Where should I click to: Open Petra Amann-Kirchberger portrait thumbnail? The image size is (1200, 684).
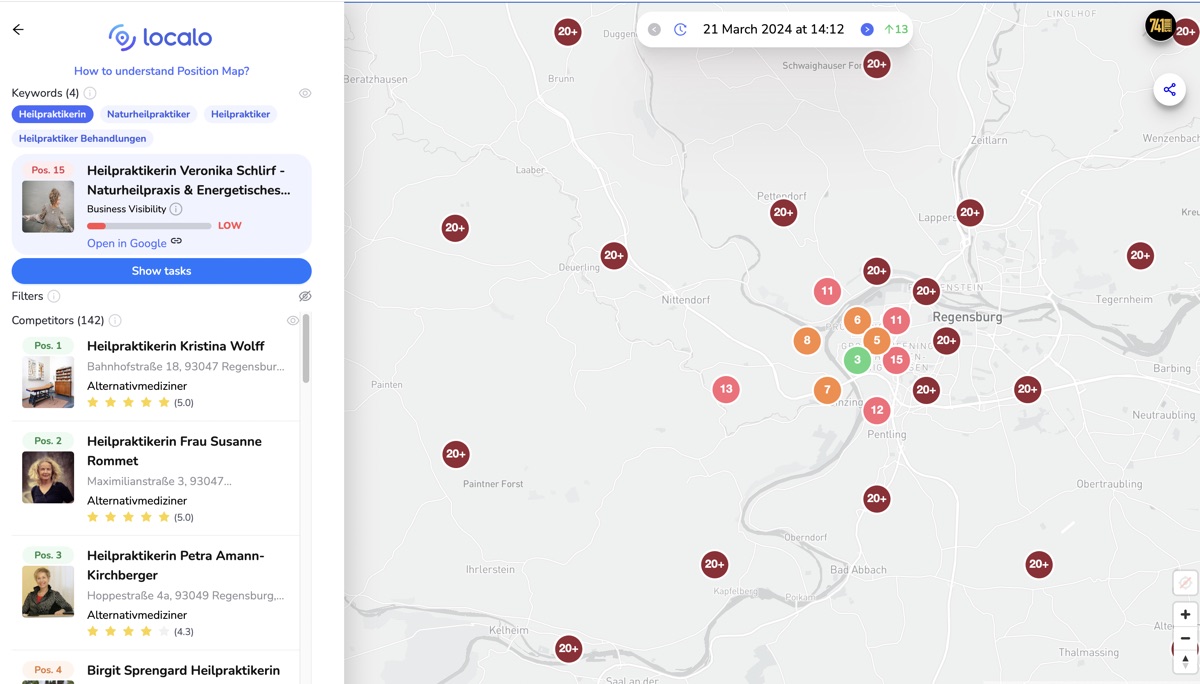48,591
